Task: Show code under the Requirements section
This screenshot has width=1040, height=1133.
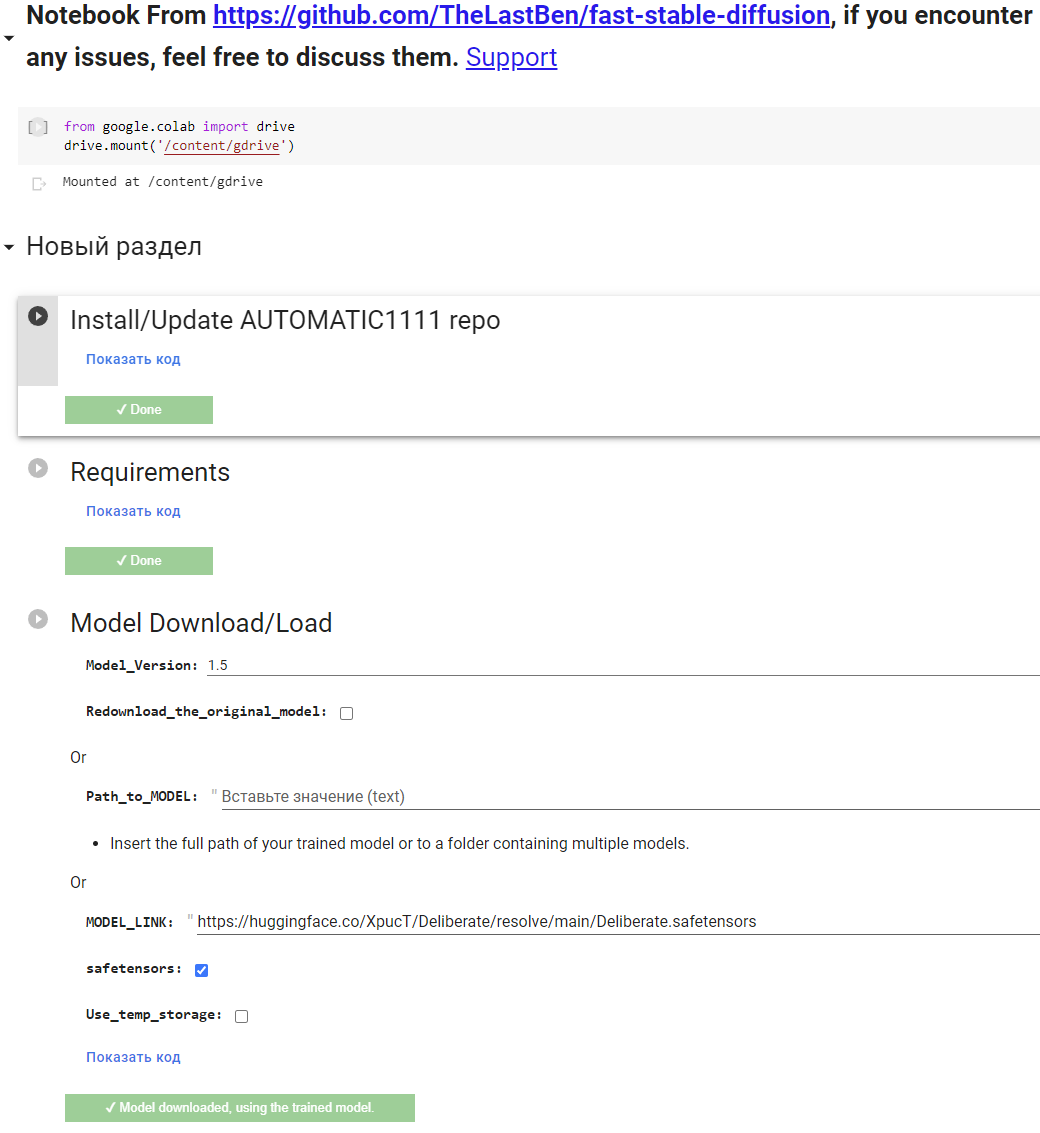Action: click(133, 511)
